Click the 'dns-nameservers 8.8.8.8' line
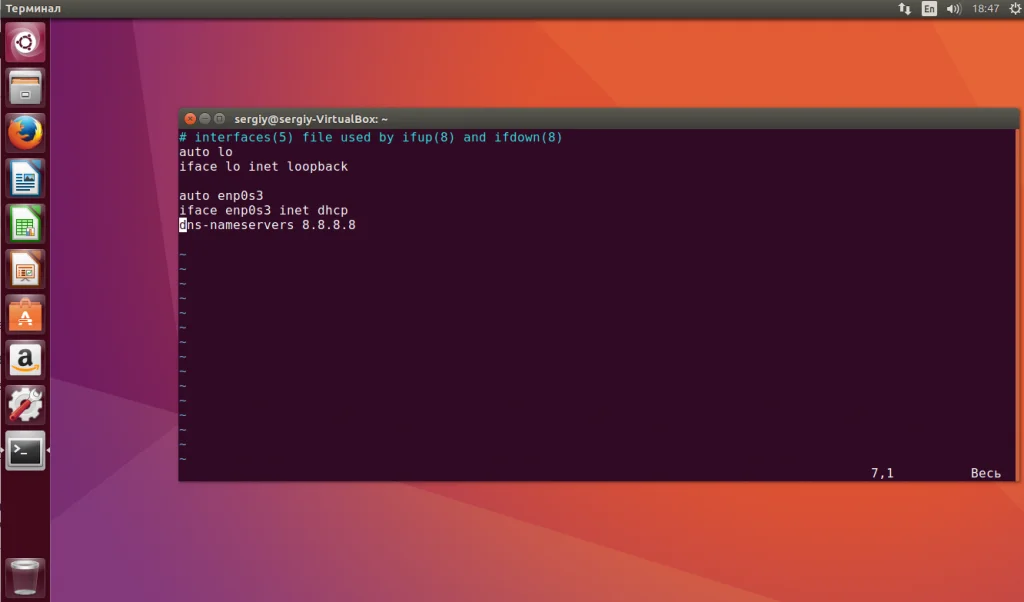The height and width of the screenshot is (602, 1024). pos(267,225)
